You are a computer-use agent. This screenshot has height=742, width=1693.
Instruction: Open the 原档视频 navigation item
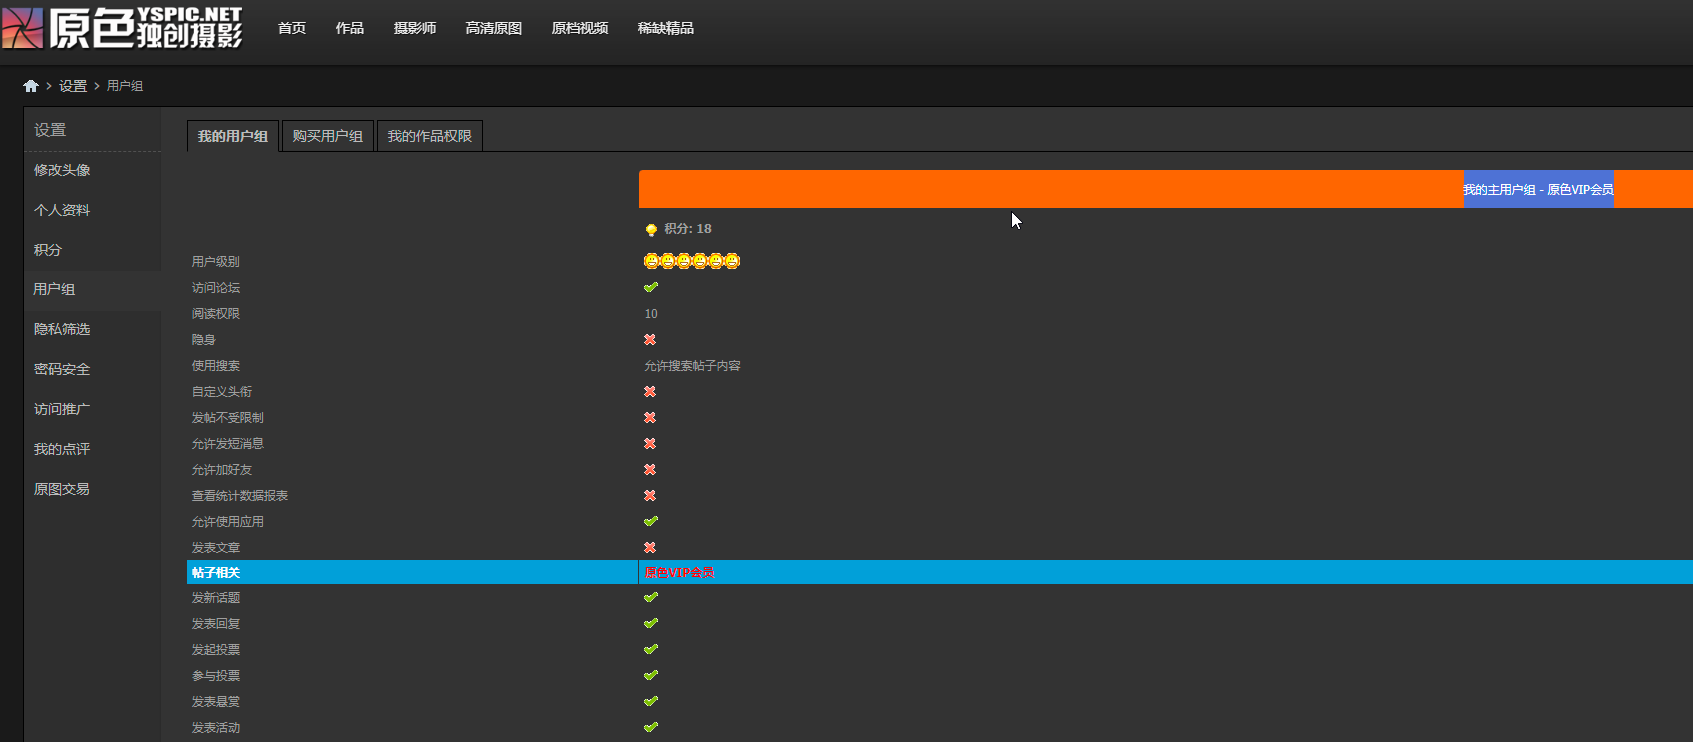[580, 28]
